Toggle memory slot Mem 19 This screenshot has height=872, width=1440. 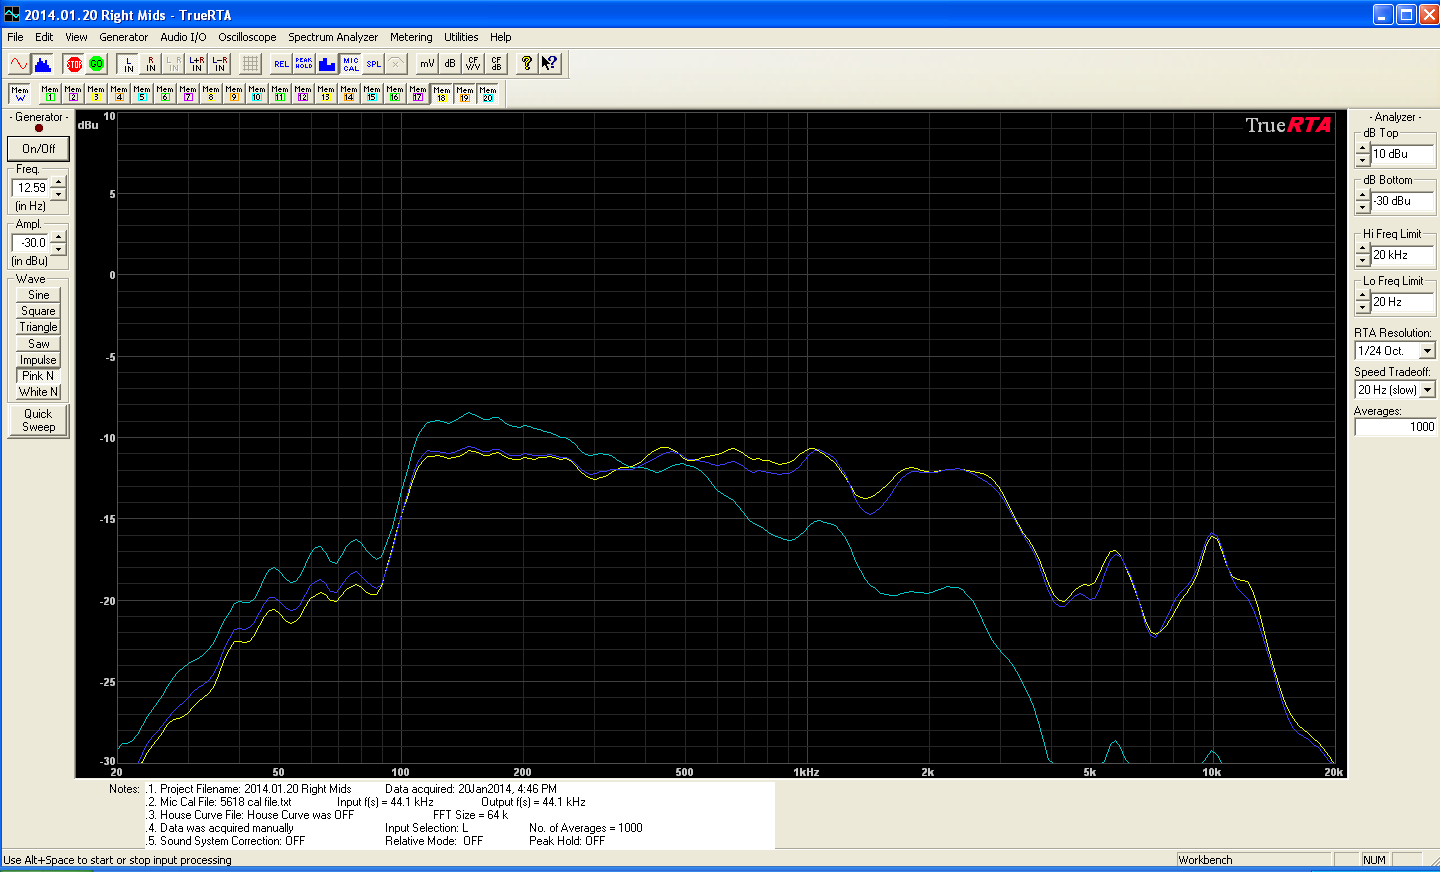click(465, 94)
